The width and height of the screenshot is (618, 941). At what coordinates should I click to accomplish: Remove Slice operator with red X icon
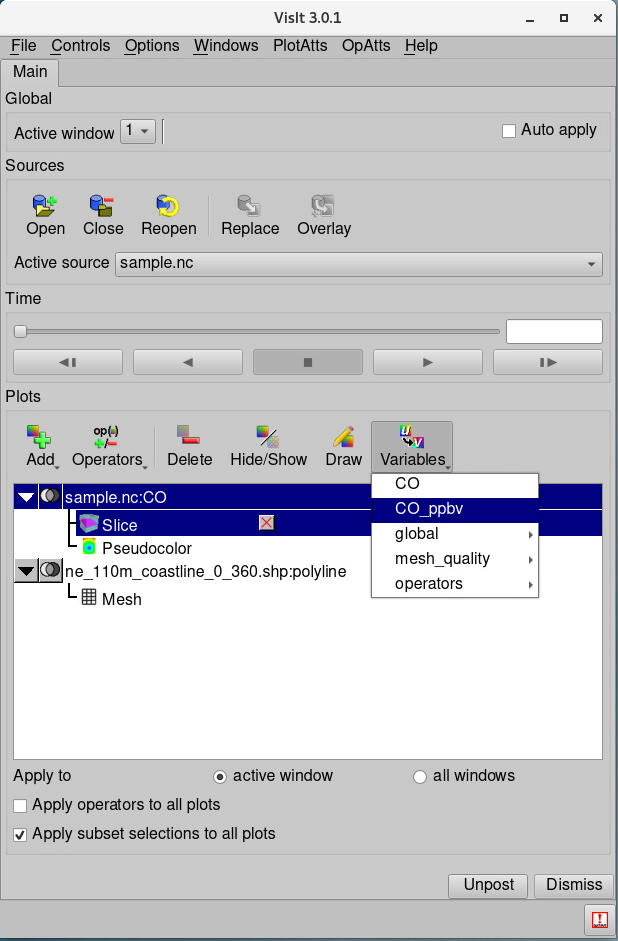(266, 523)
